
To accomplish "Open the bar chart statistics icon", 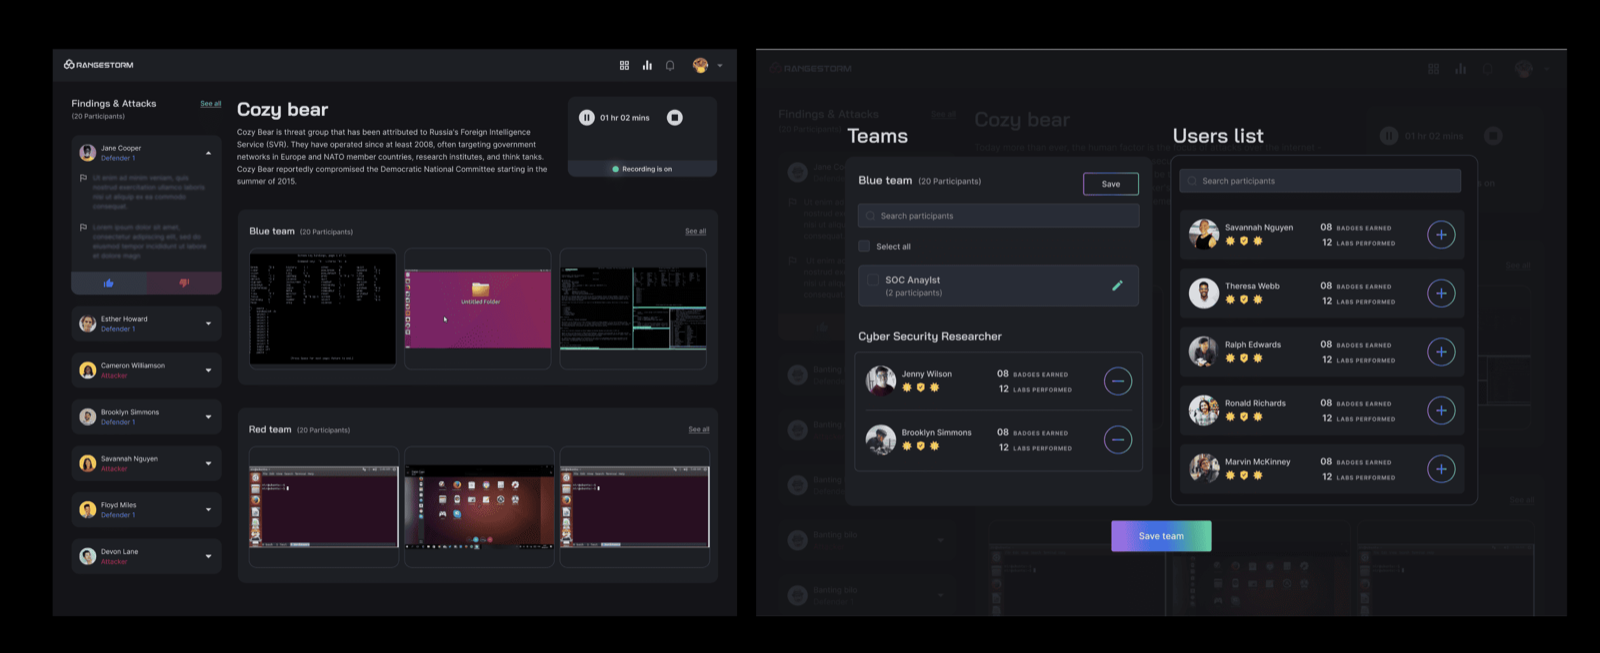I will [x=647, y=65].
